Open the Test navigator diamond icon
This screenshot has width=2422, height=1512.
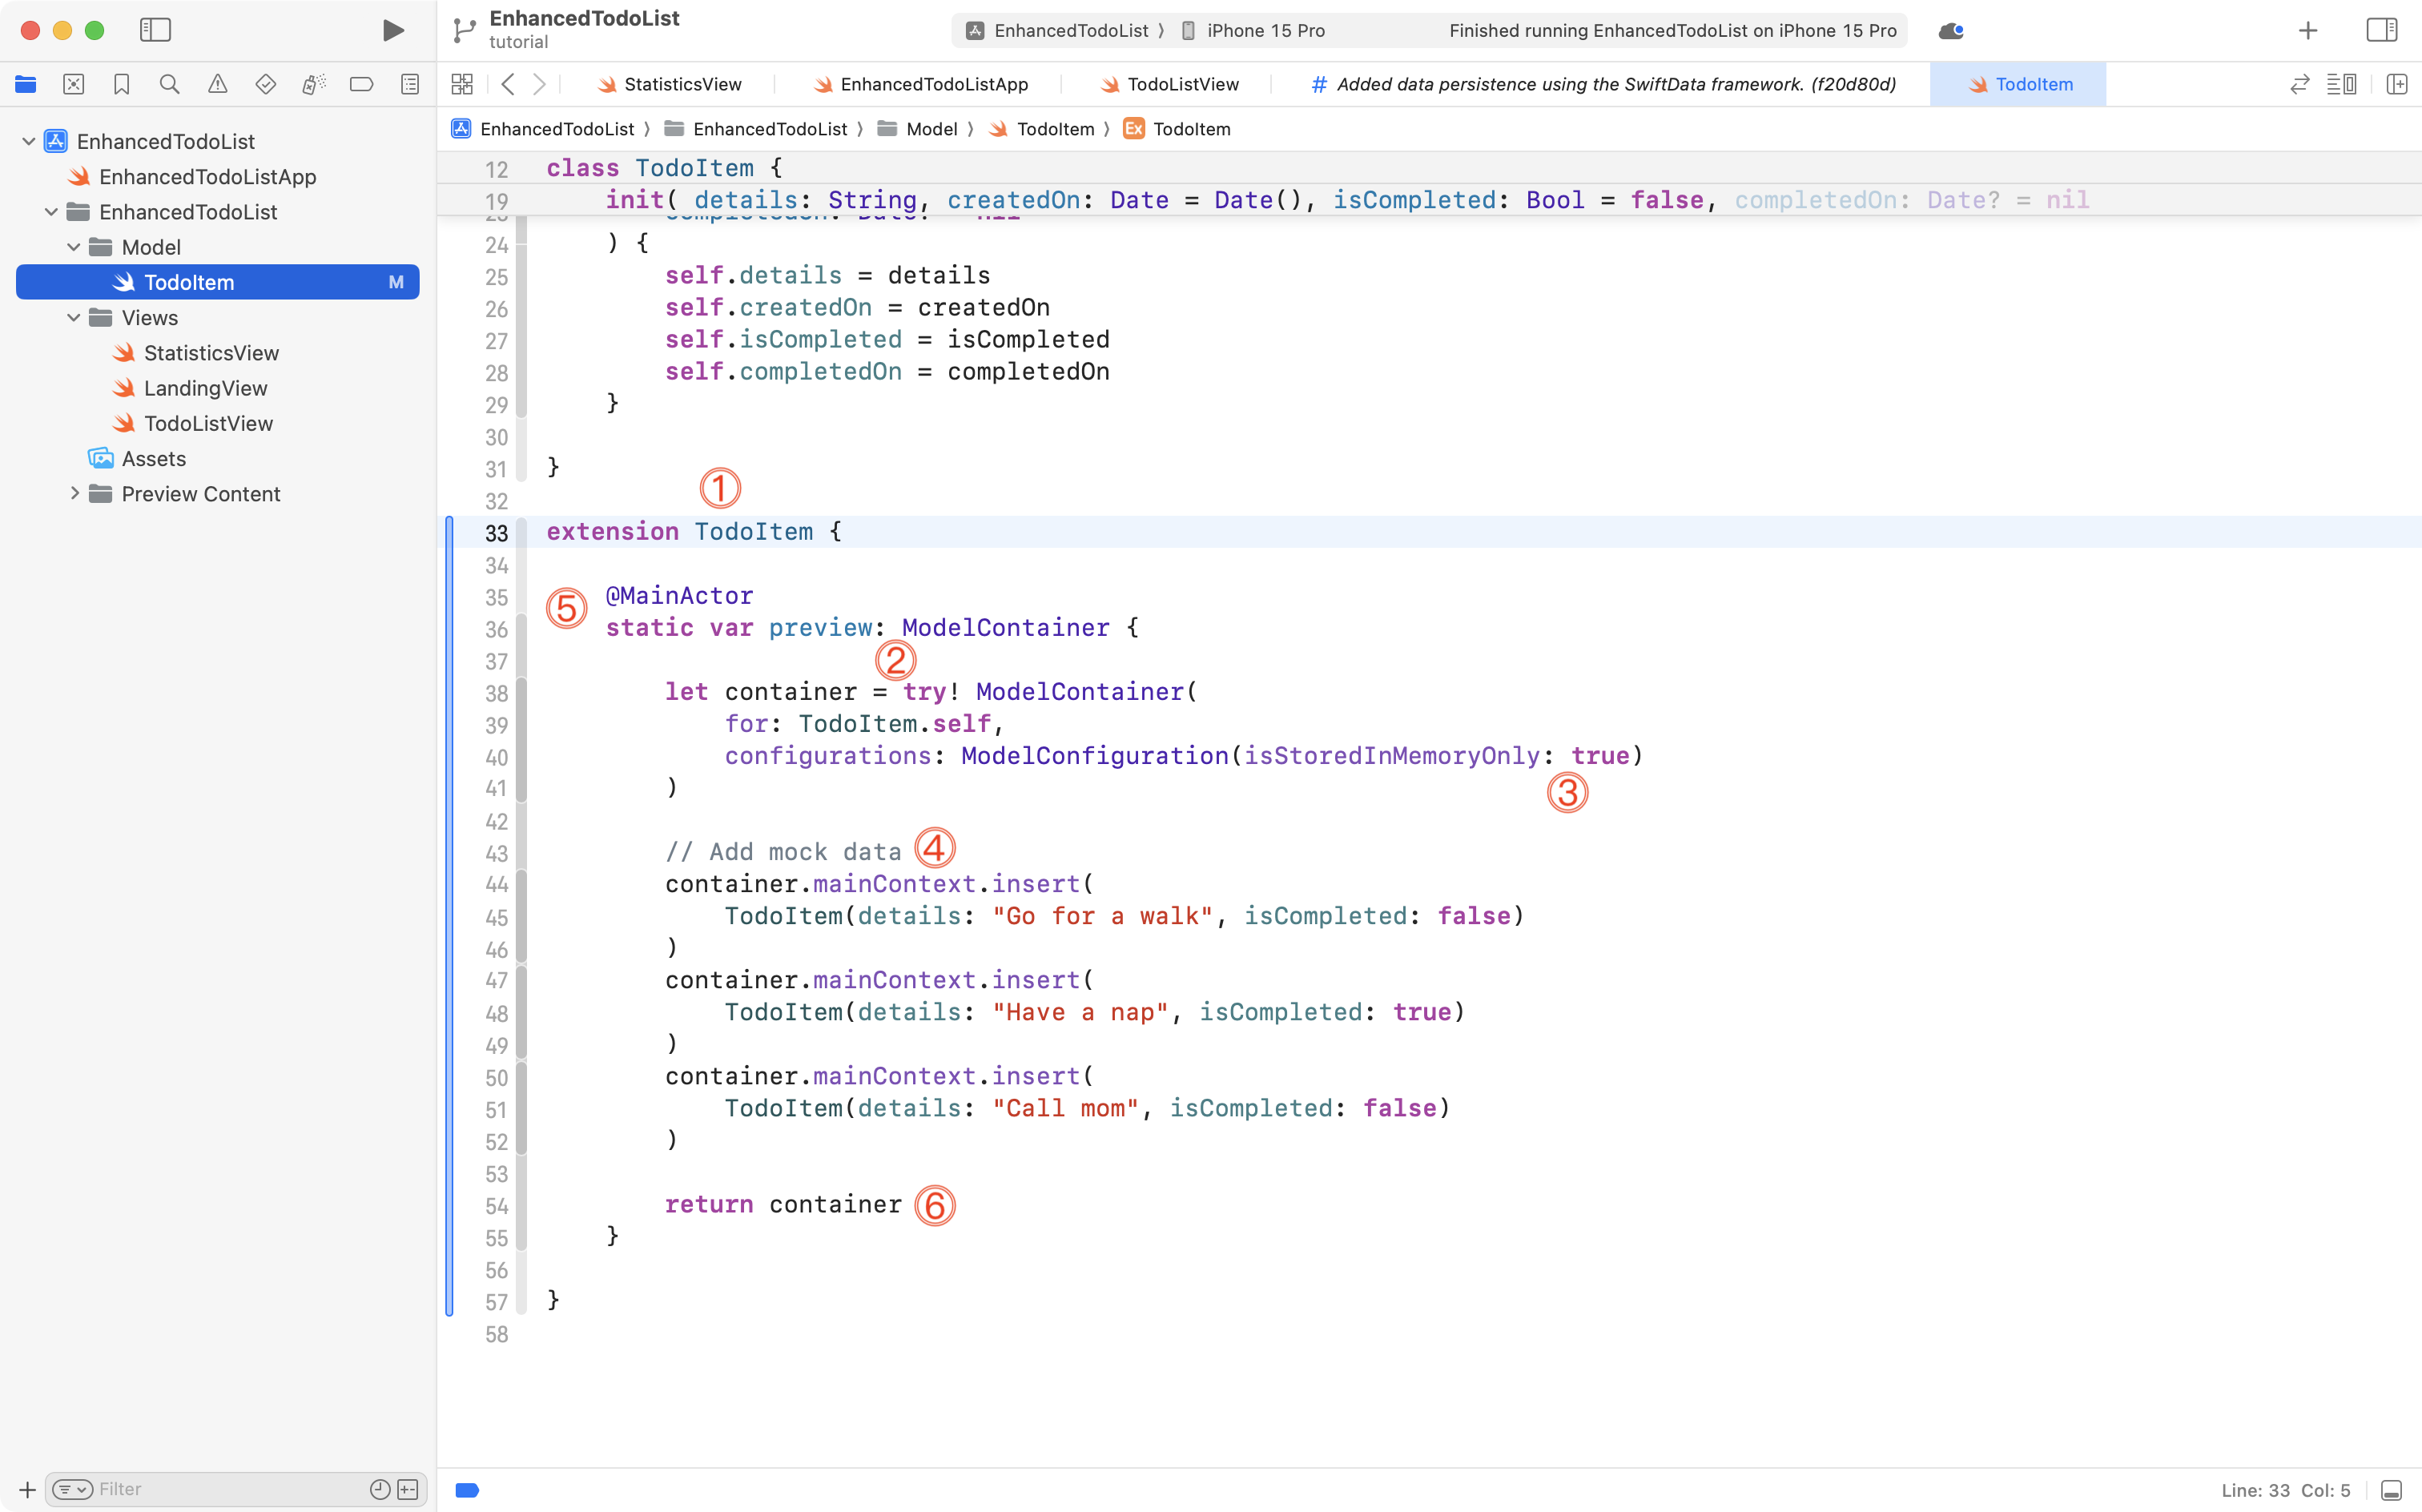pyautogui.click(x=265, y=84)
